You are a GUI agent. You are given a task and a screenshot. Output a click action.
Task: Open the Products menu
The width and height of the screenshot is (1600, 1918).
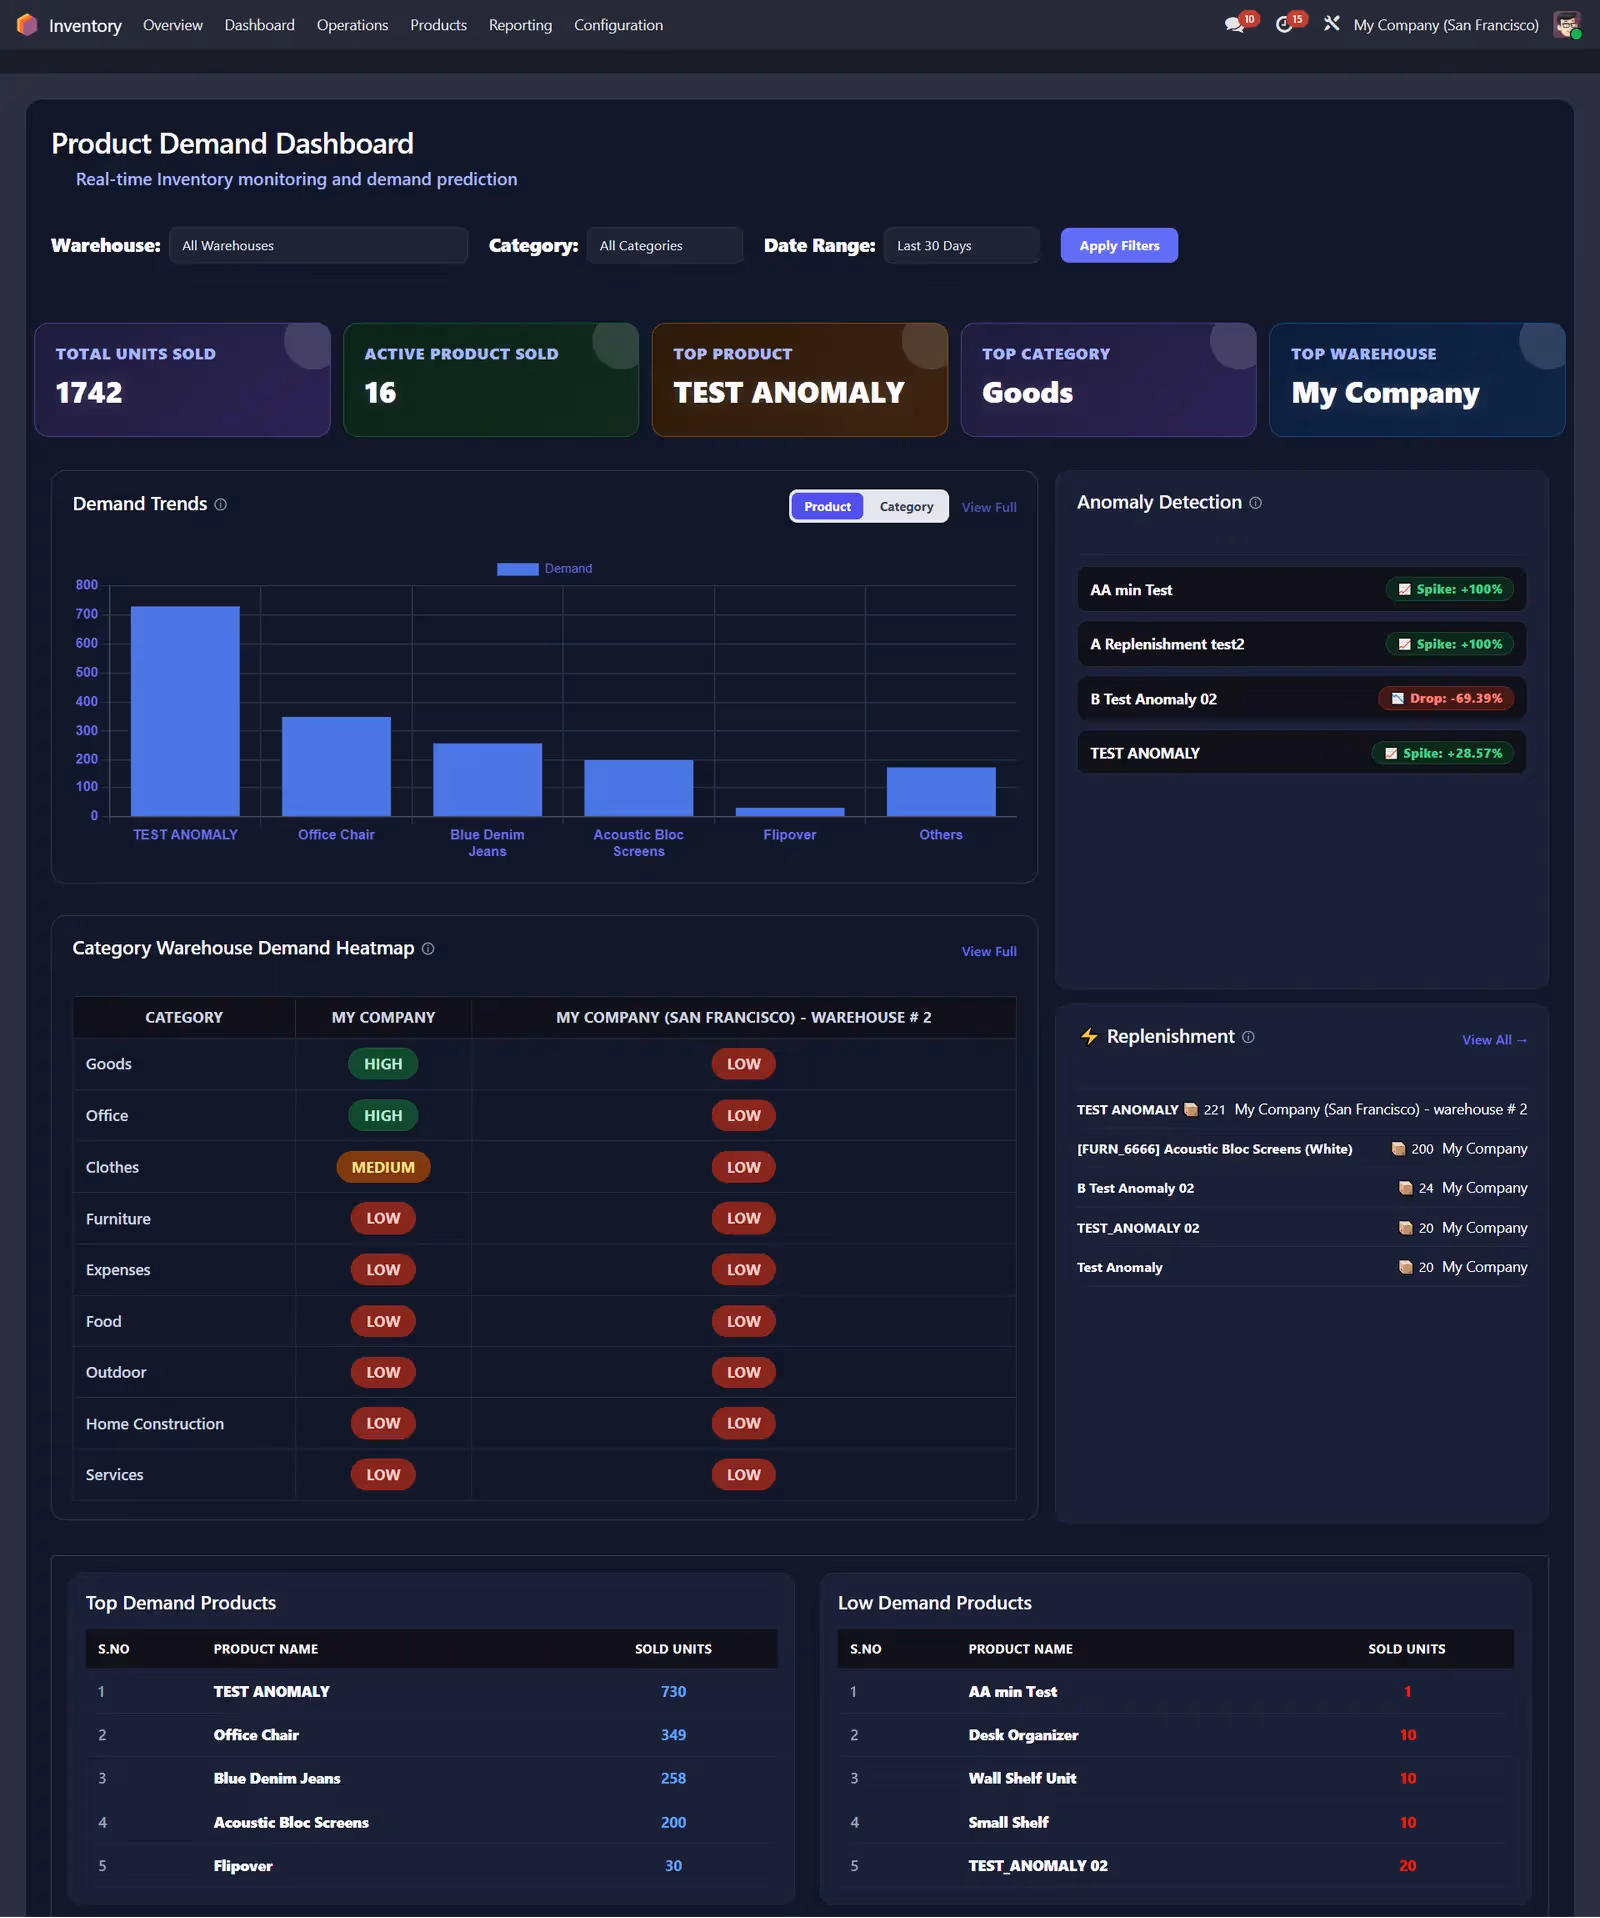[x=438, y=25]
